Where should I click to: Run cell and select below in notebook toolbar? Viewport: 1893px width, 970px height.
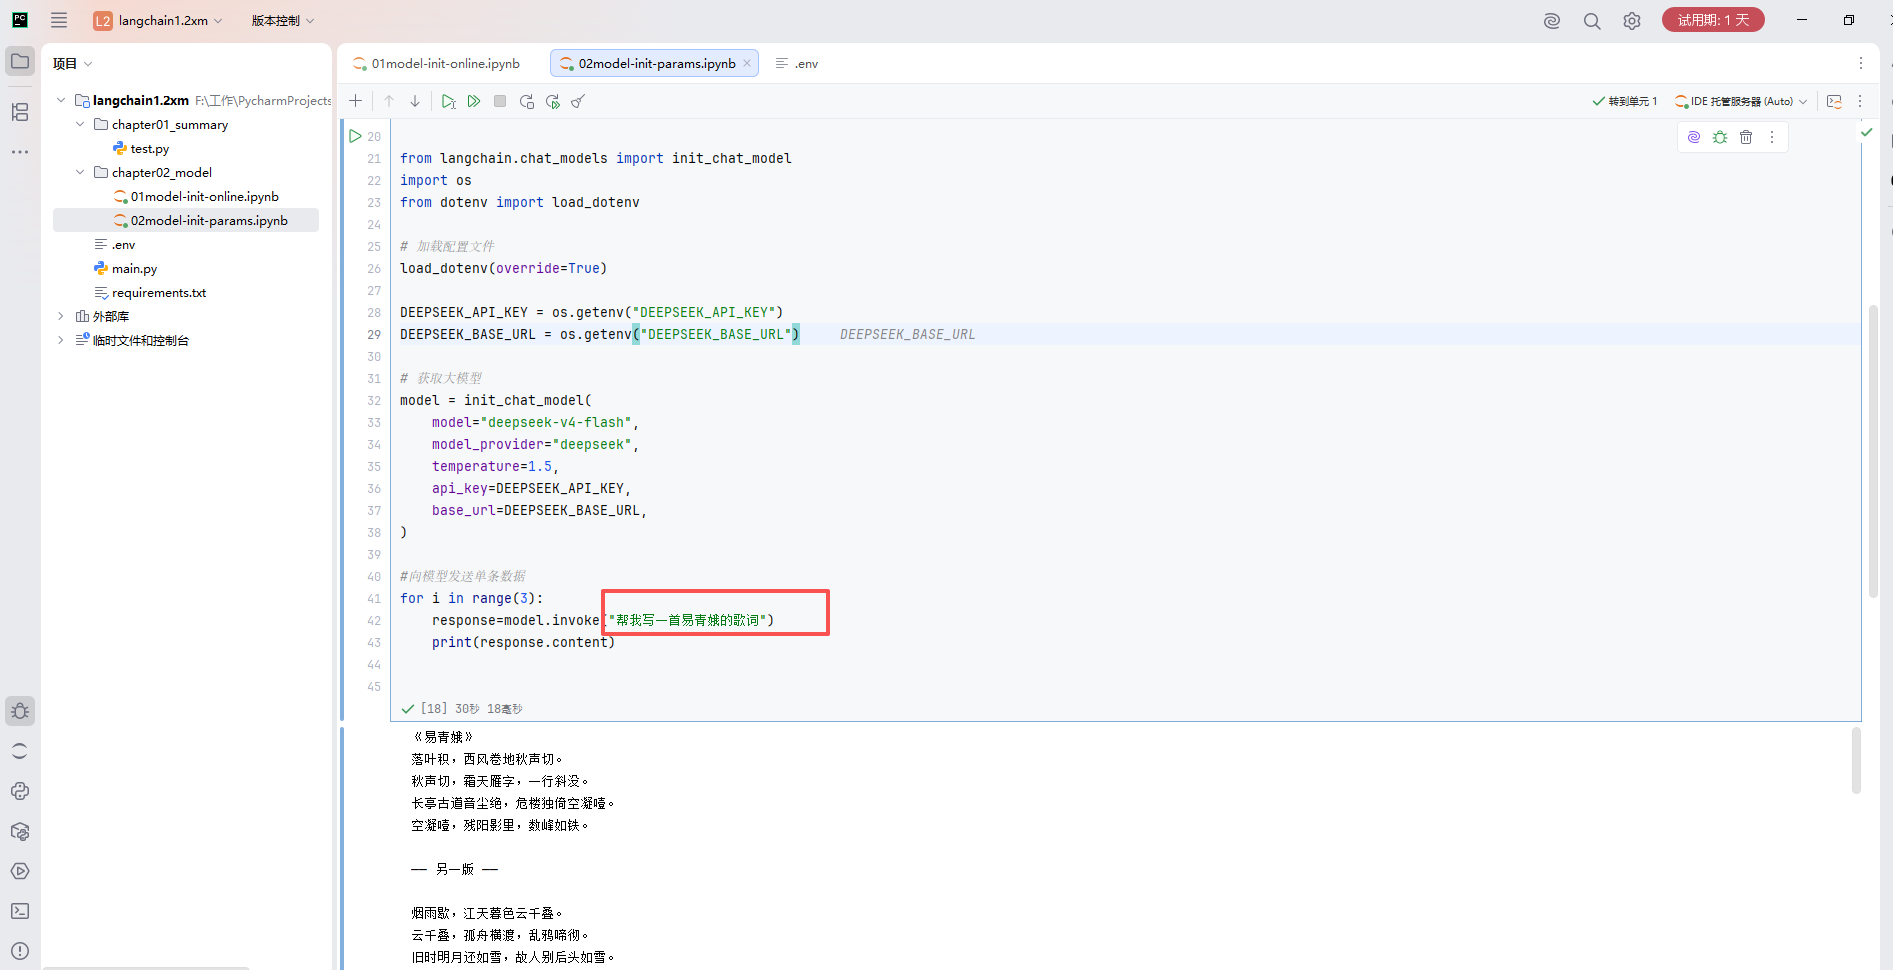click(448, 101)
